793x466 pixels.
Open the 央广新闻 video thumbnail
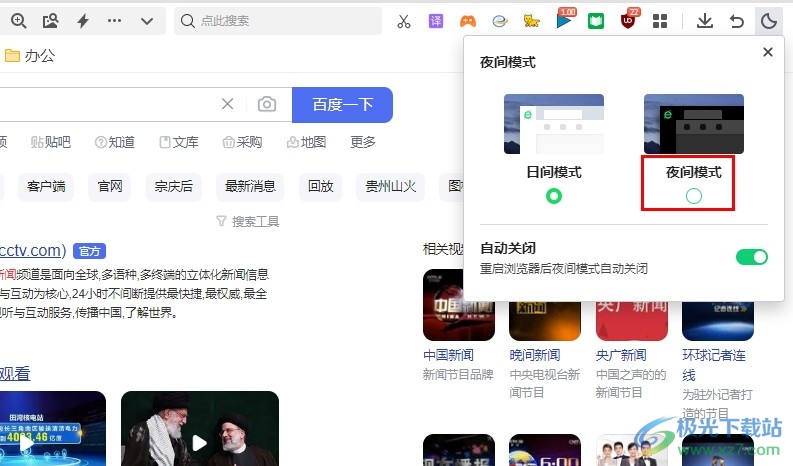click(632, 321)
